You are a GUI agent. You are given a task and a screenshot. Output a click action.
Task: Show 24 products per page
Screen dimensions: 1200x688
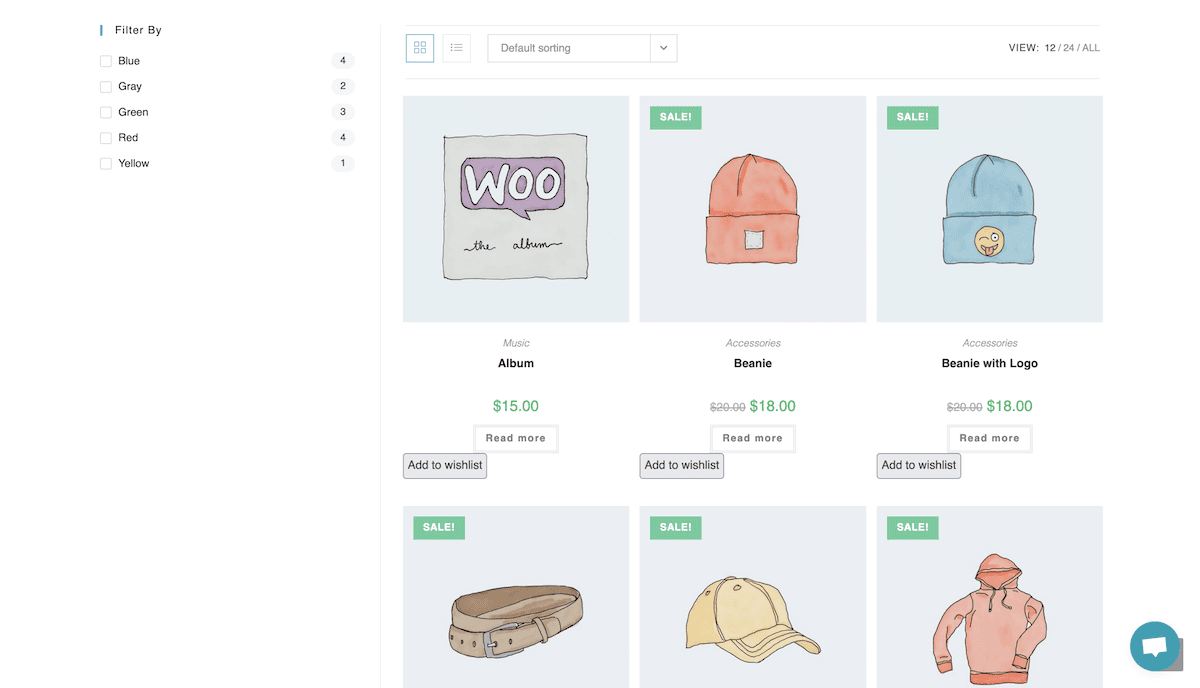1069,48
